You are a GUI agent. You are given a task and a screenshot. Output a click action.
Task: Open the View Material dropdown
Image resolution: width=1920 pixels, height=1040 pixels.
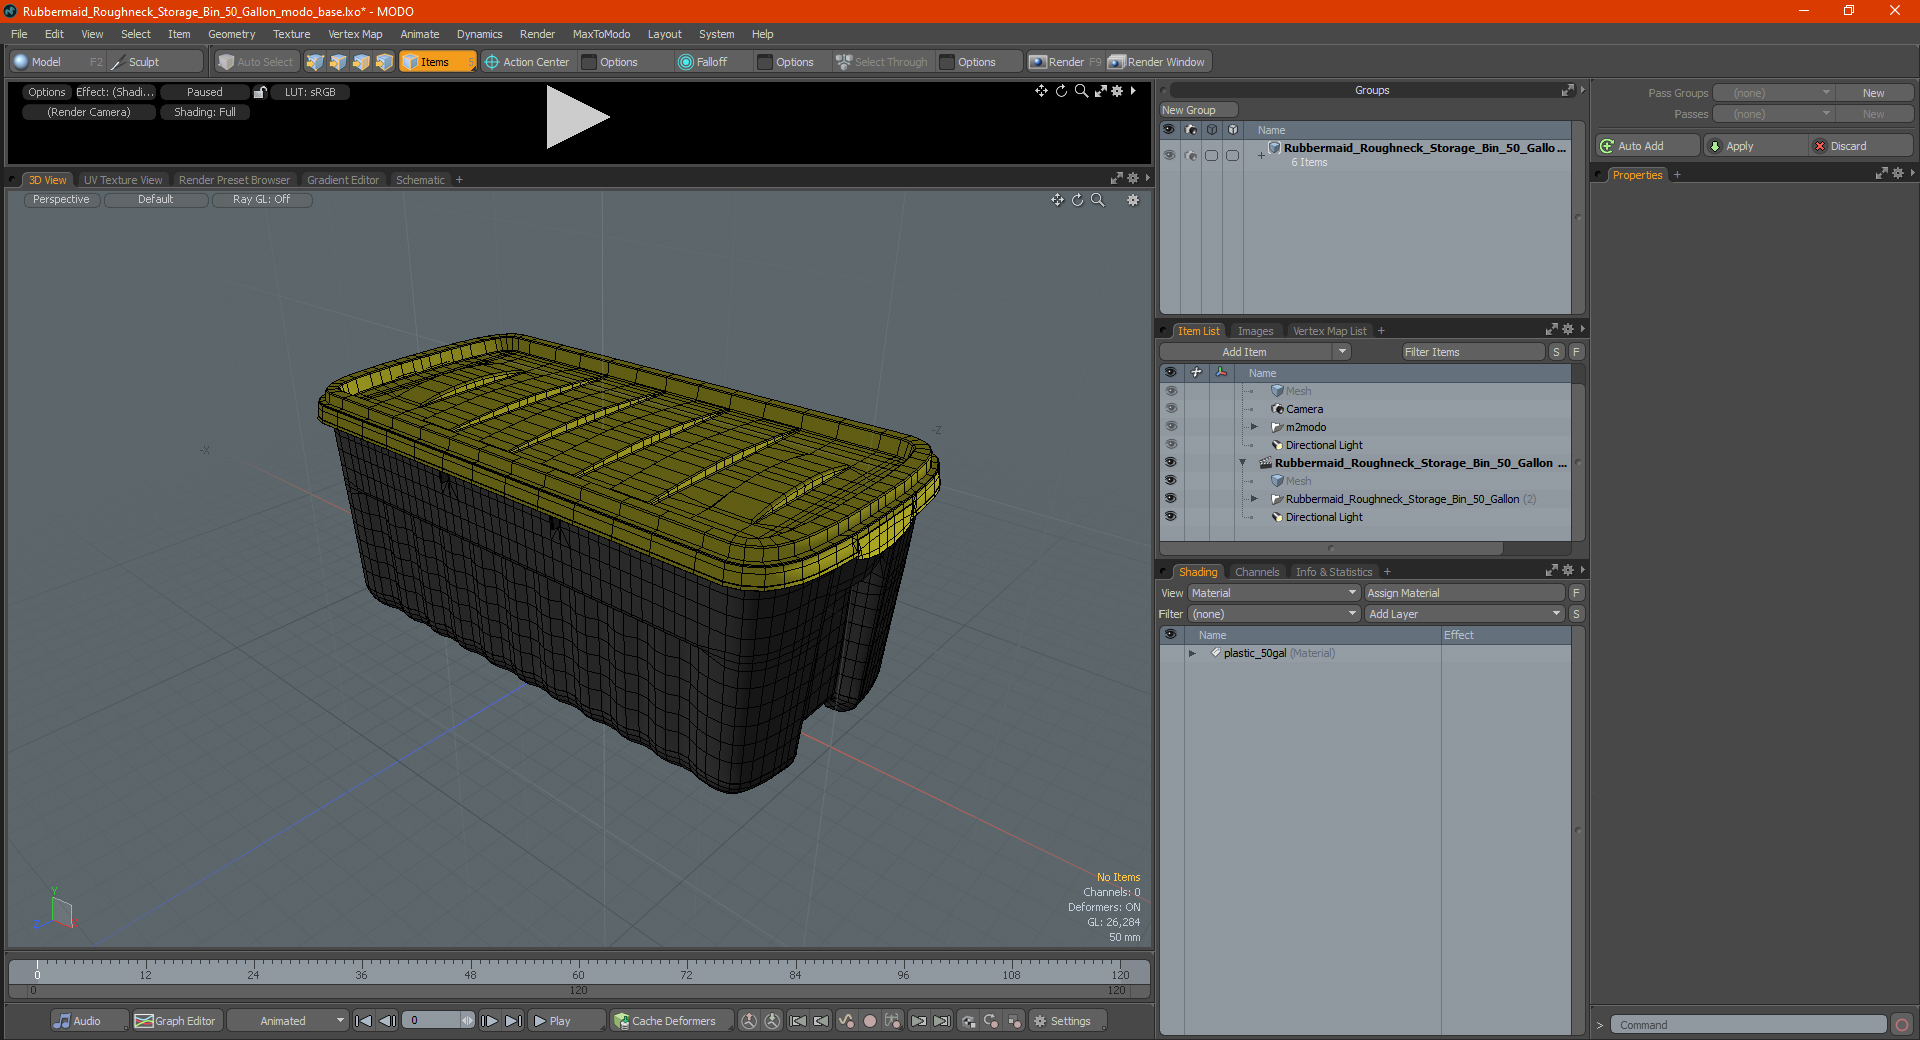point(1274,593)
